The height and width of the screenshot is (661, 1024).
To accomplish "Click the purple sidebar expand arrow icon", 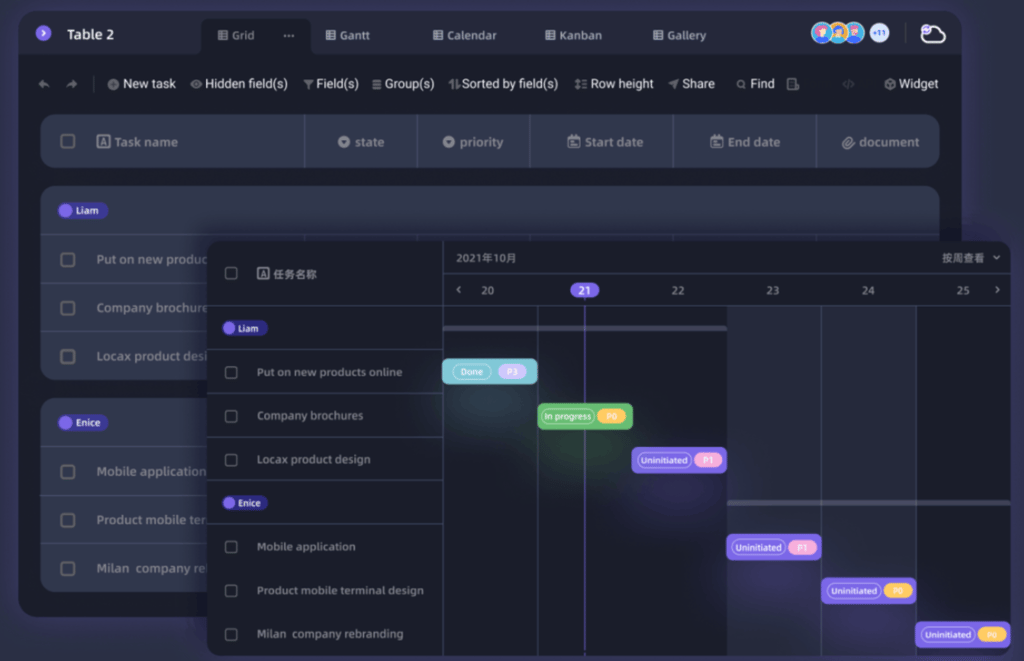I will [43, 33].
